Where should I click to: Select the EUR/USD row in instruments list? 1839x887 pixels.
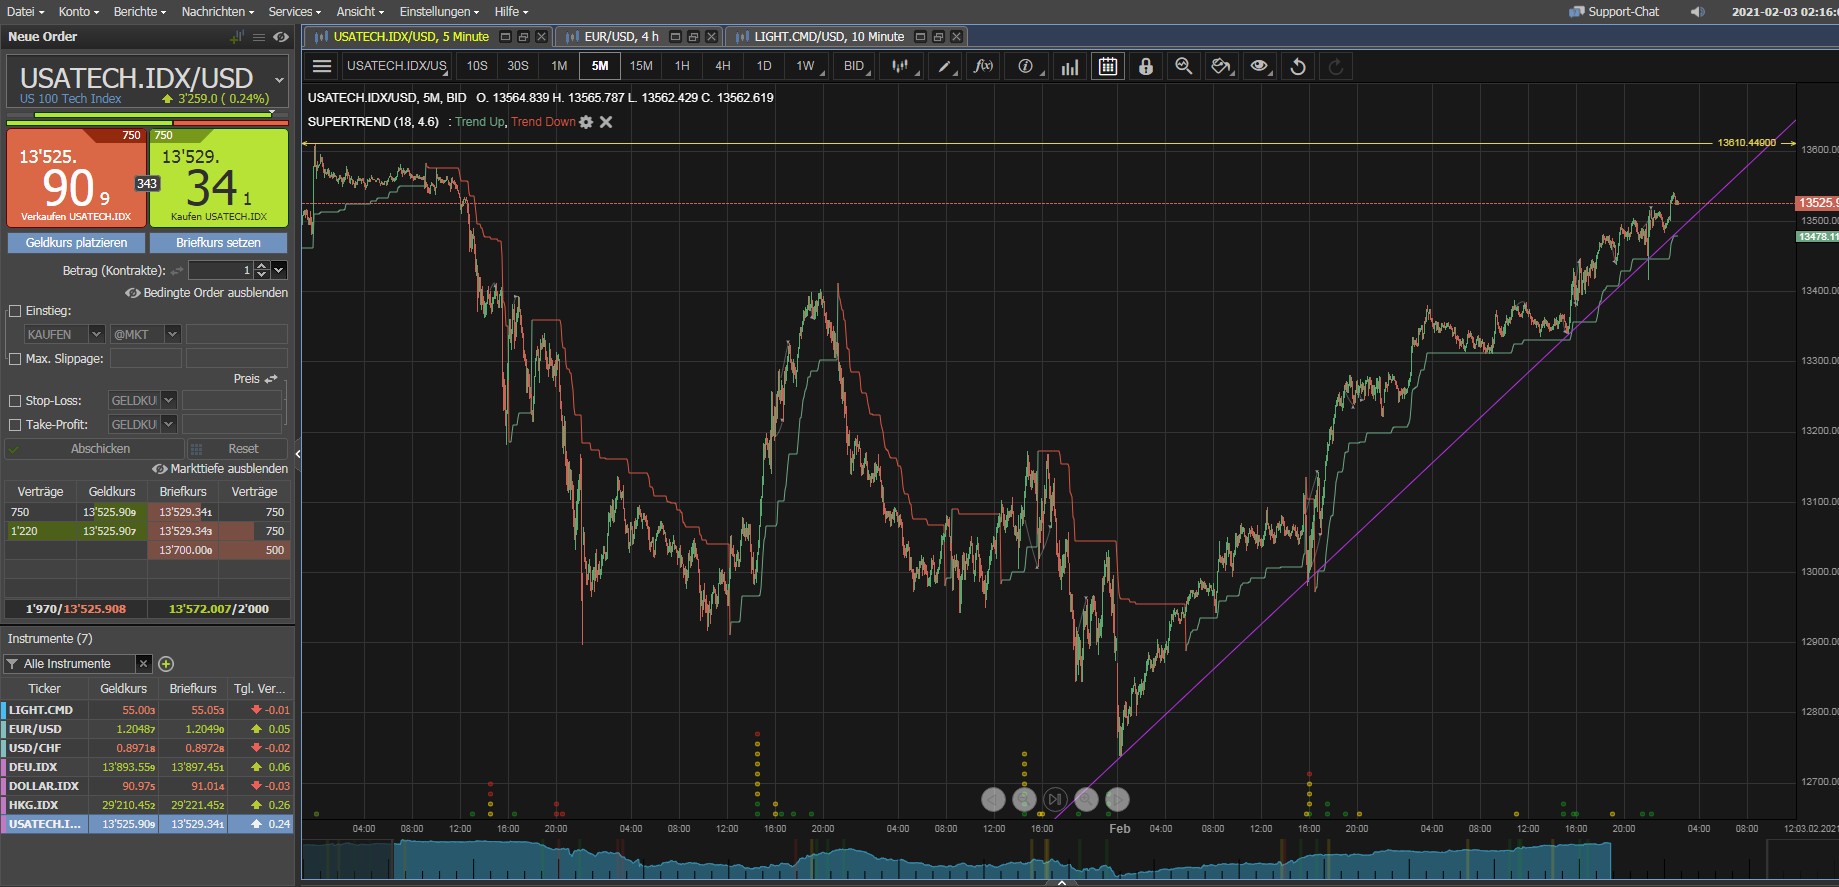pyautogui.click(x=36, y=729)
